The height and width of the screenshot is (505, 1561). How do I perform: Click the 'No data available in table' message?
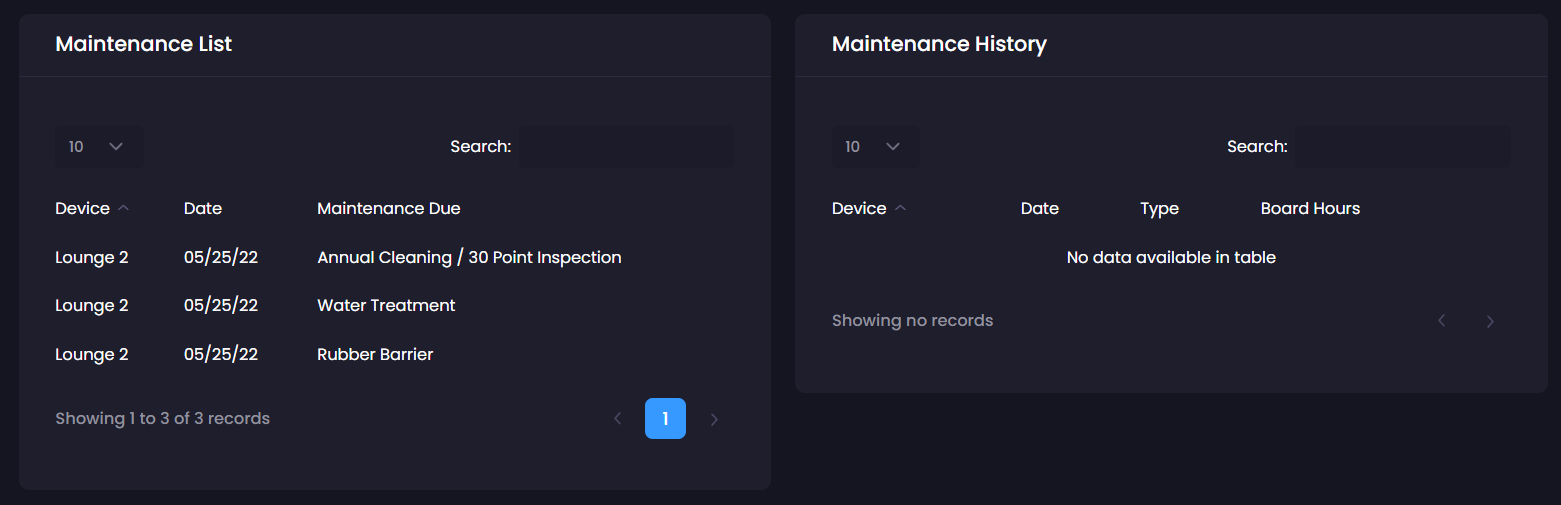click(x=1171, y=257)
